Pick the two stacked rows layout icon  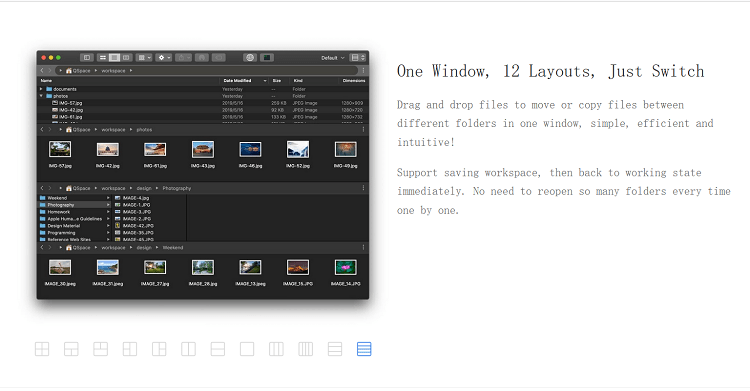coord(218,349)
